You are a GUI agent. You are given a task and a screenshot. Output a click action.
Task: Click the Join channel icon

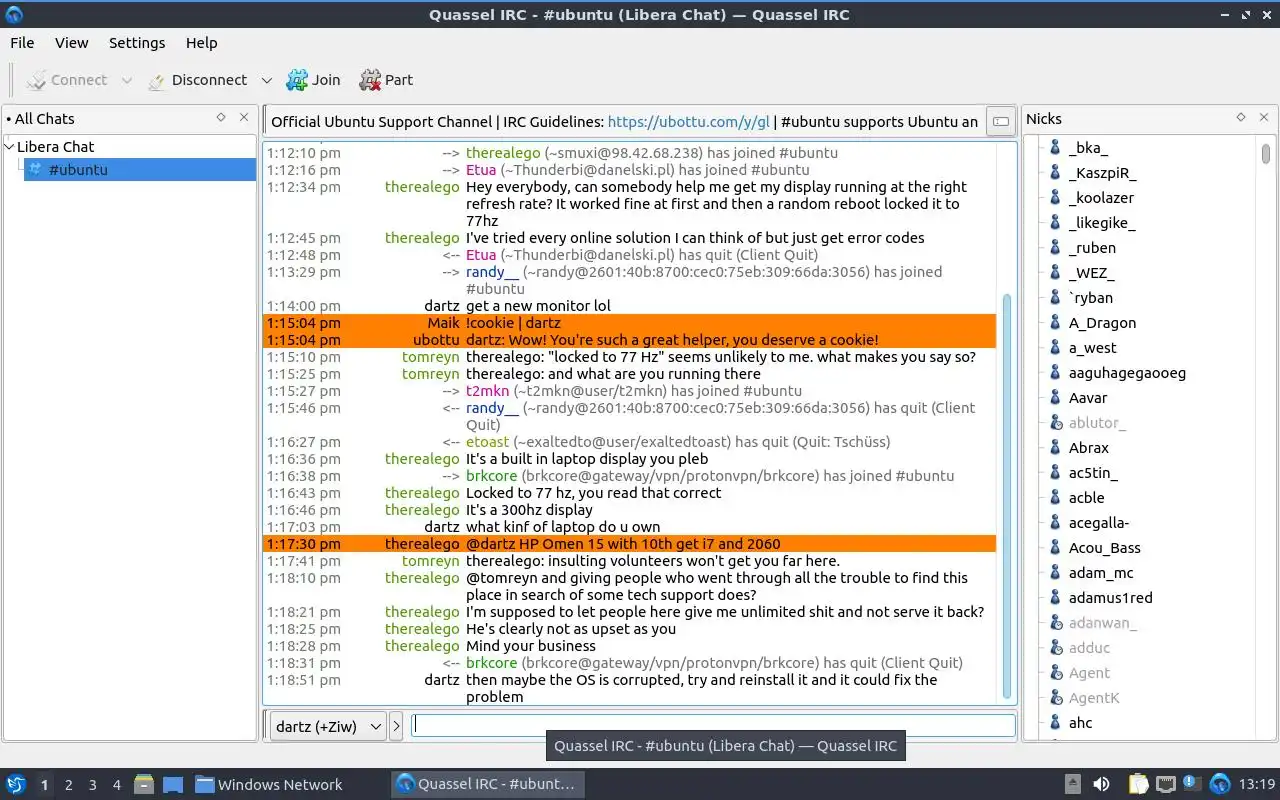(297, 80)
